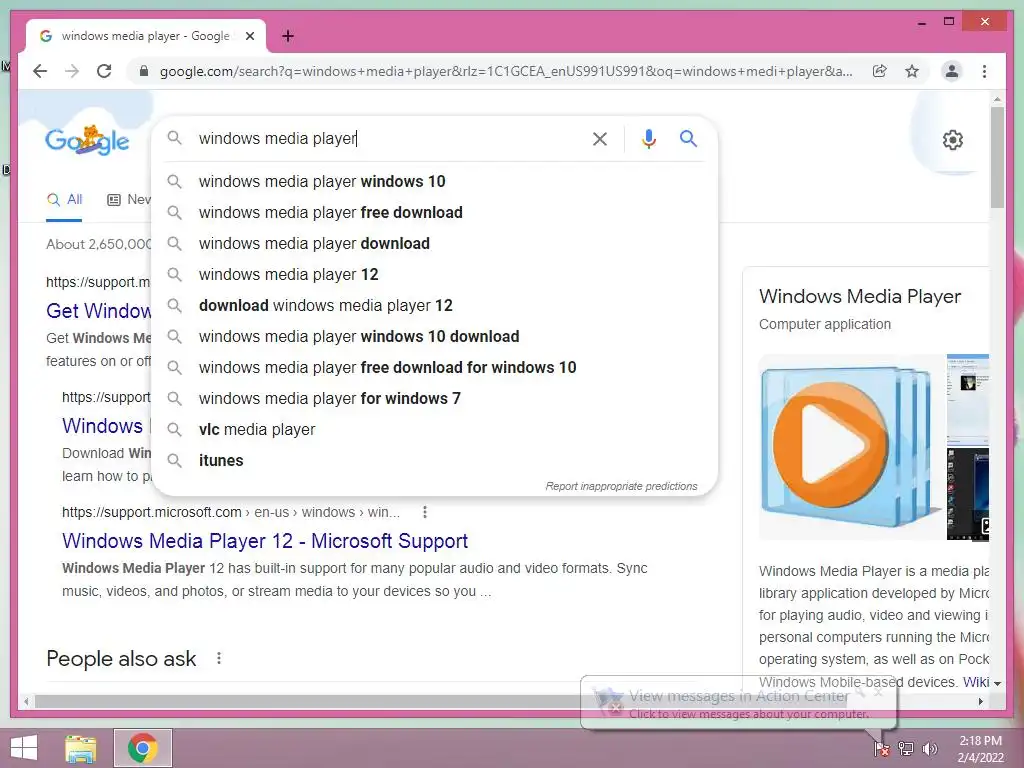
Task: Choose suggestion 'windows media player windows 10'
Action: pos(434,182)
